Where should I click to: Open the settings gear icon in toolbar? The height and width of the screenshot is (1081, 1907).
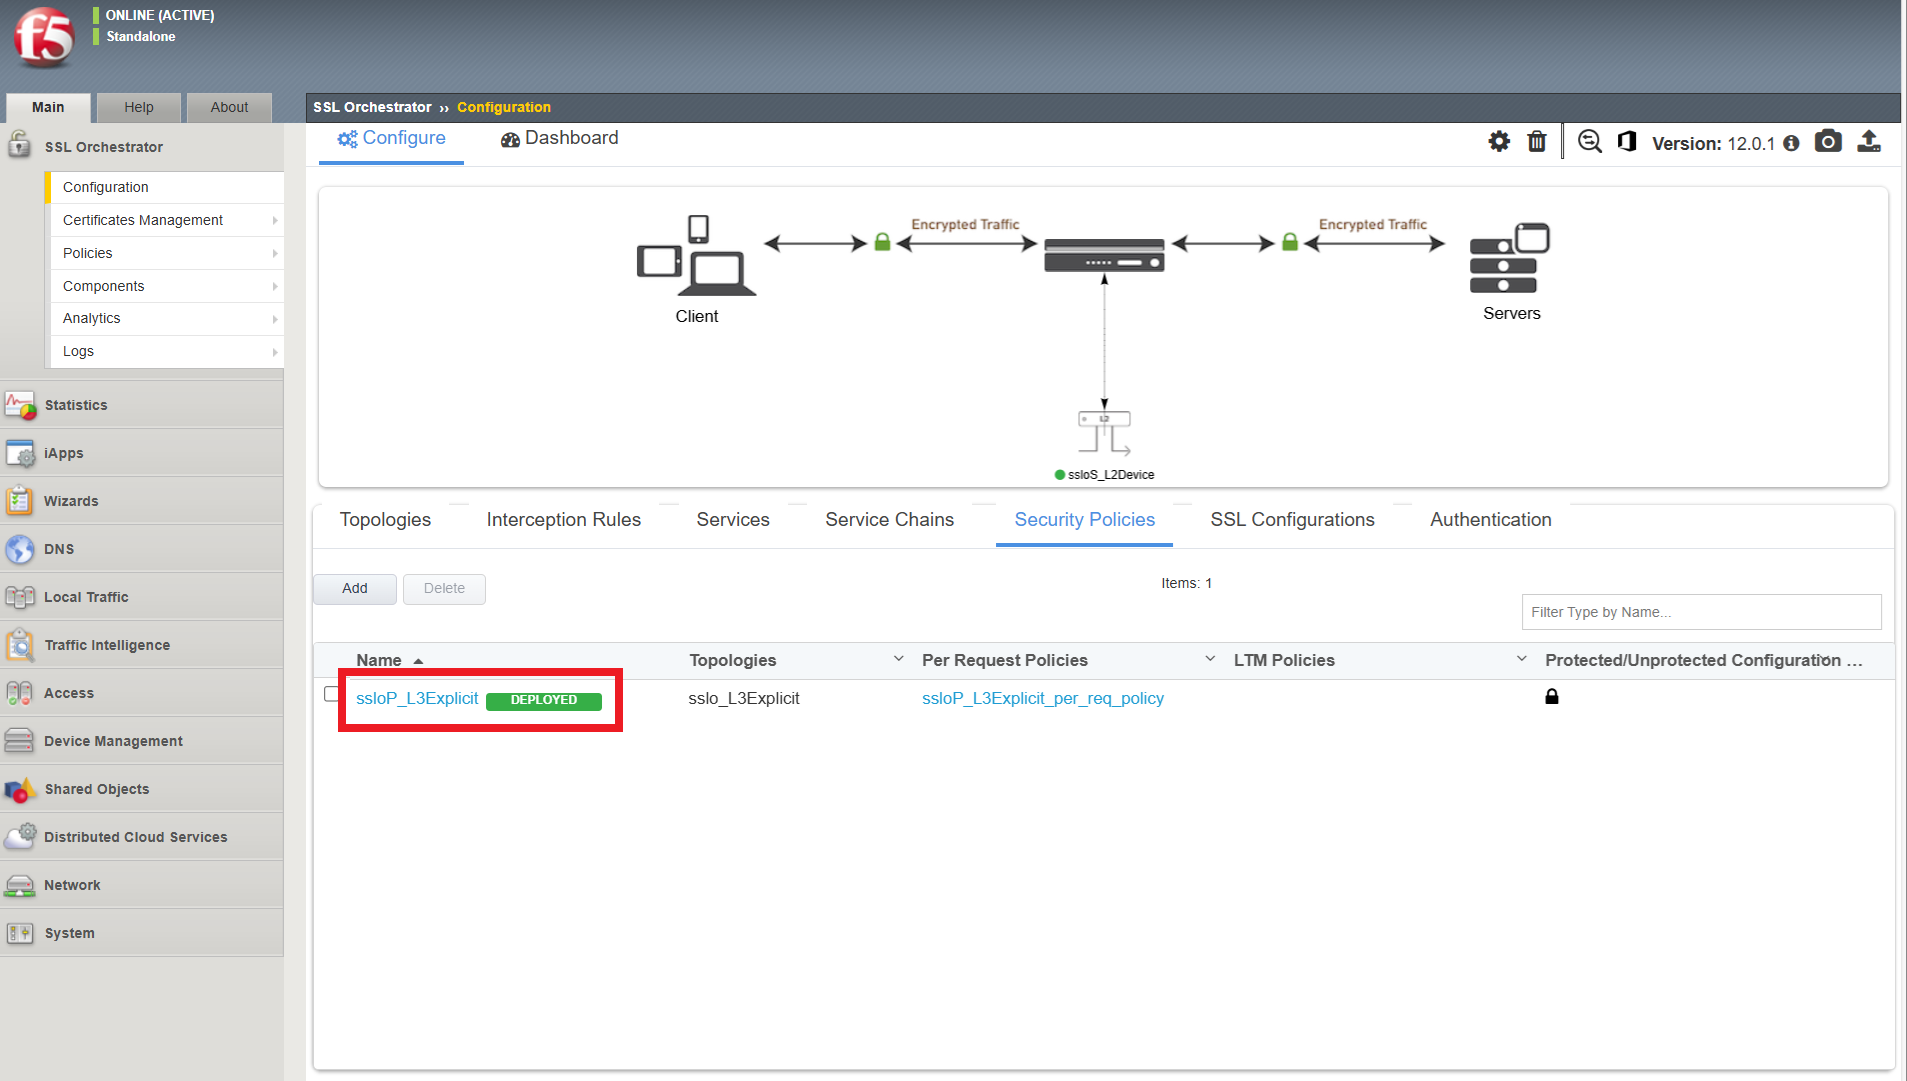click(1498, 142)
